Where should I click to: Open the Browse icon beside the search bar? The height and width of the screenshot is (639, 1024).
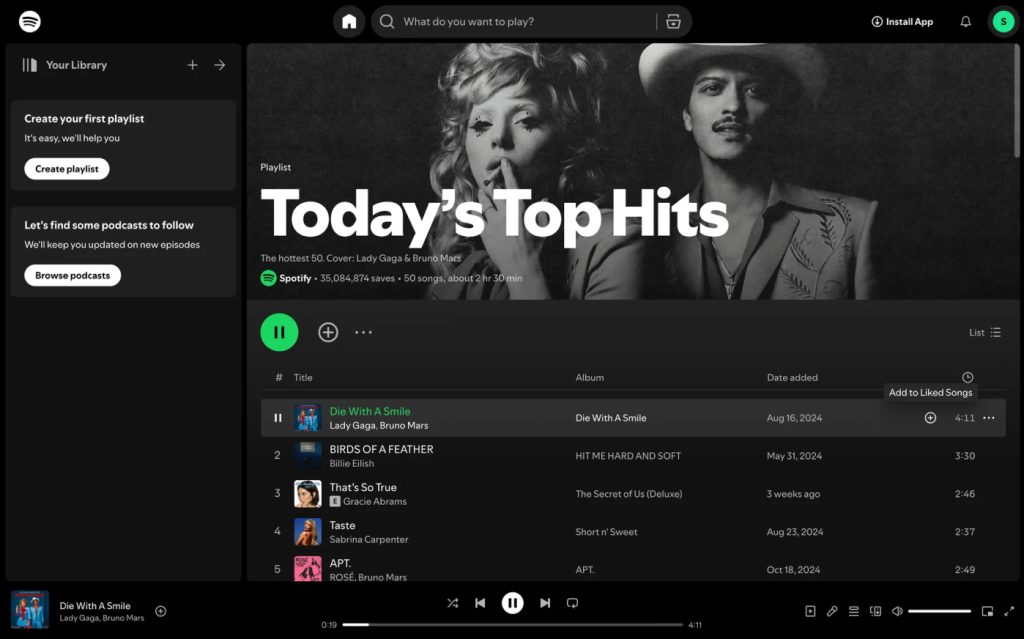[x=673, y=20]
